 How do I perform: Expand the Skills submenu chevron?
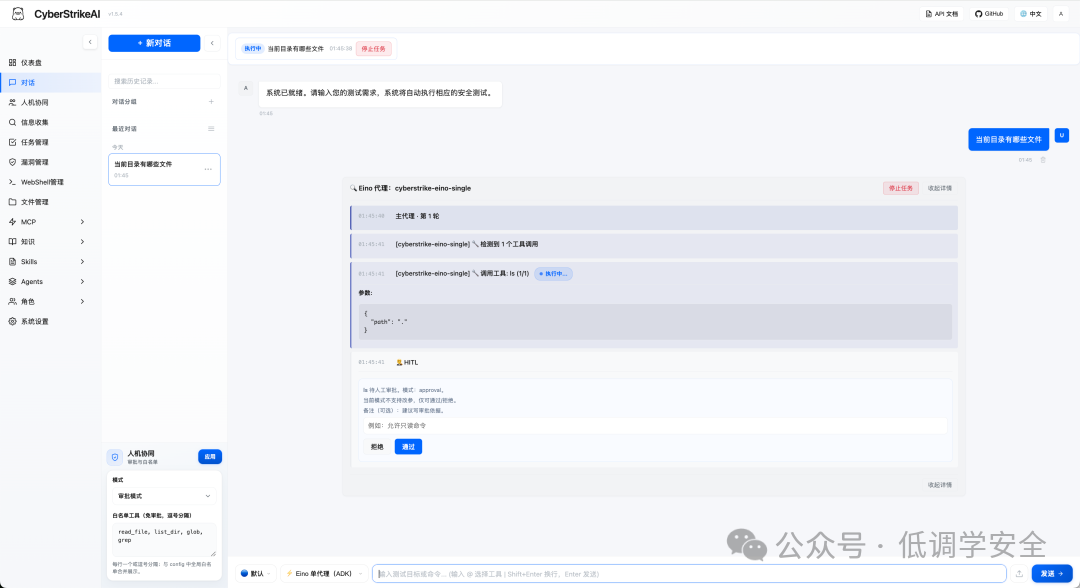82,262
